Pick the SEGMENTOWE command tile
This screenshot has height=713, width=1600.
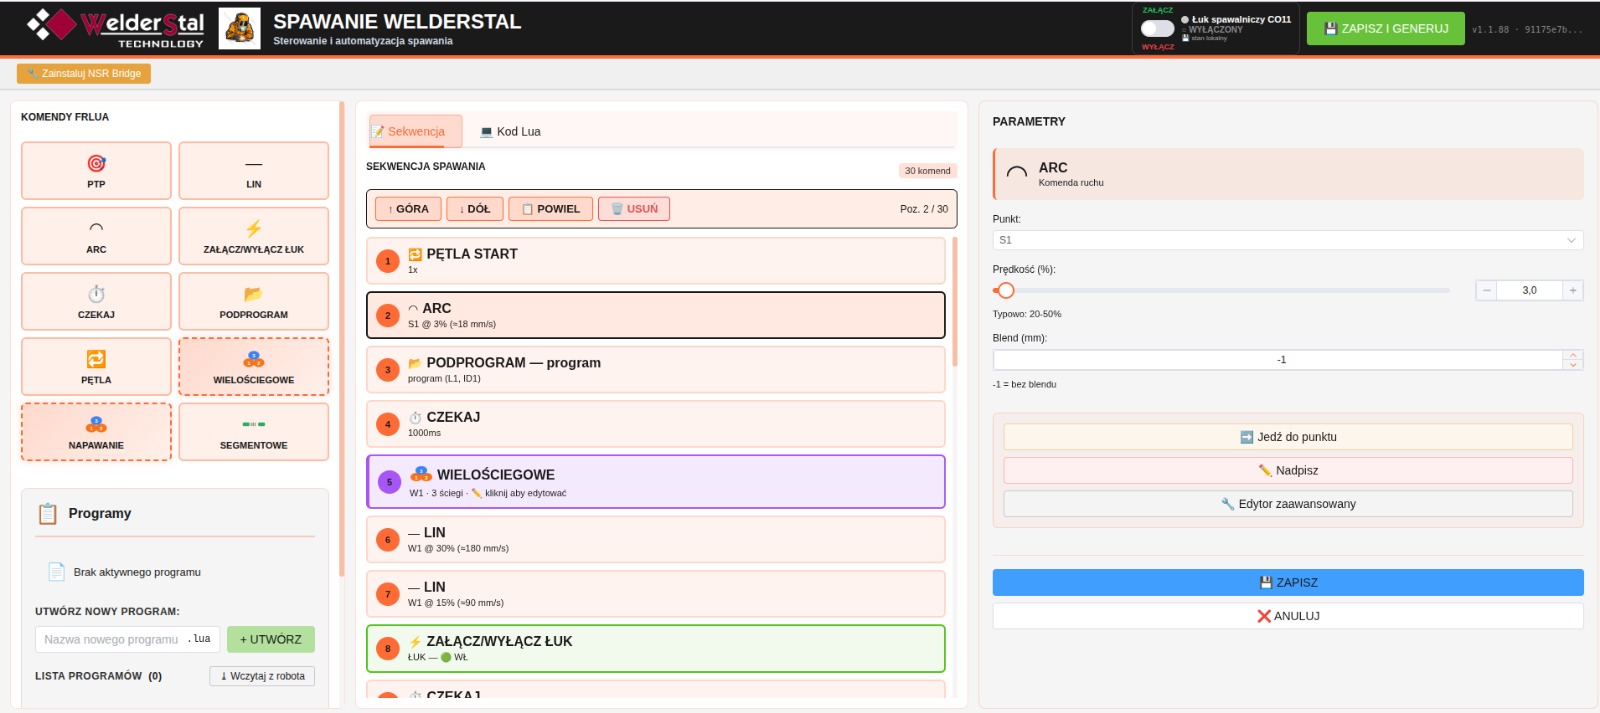point(254,432)
